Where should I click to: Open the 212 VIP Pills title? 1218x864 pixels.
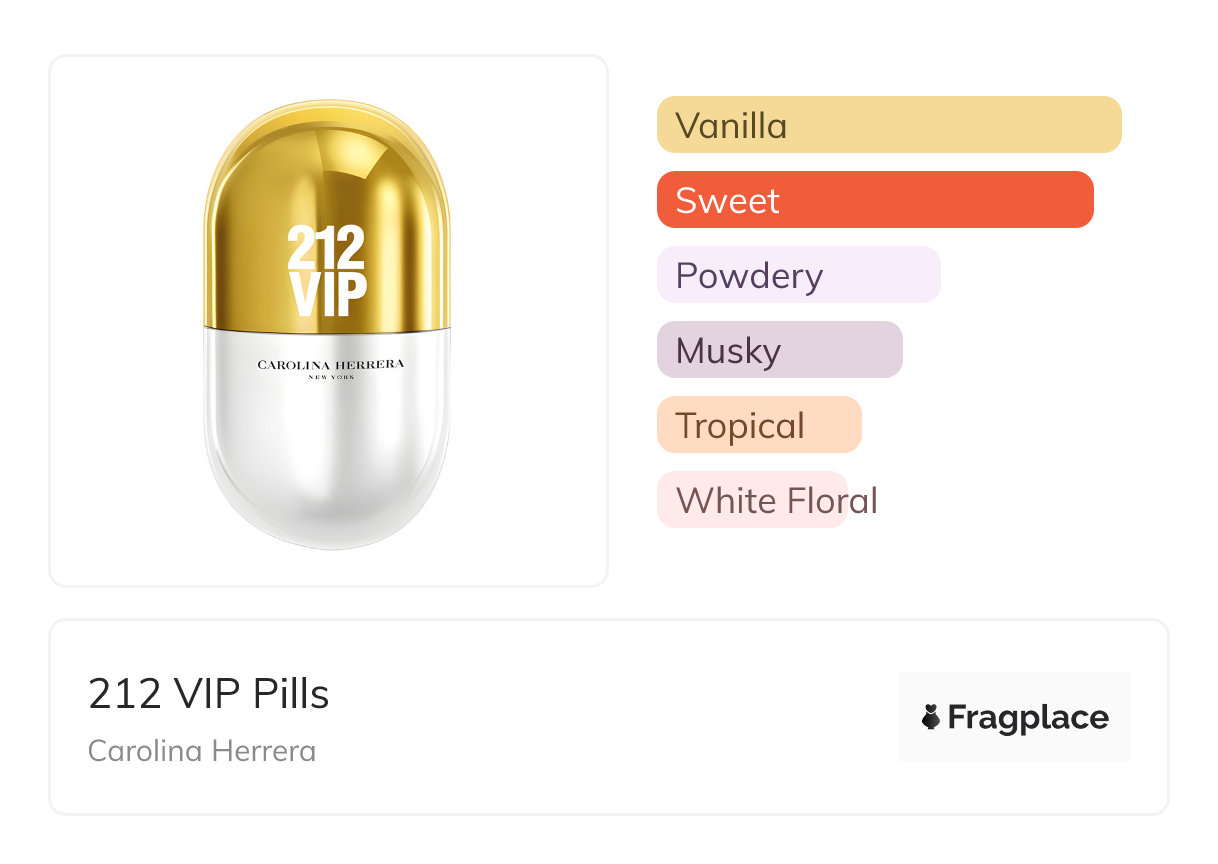pos(208,694)
